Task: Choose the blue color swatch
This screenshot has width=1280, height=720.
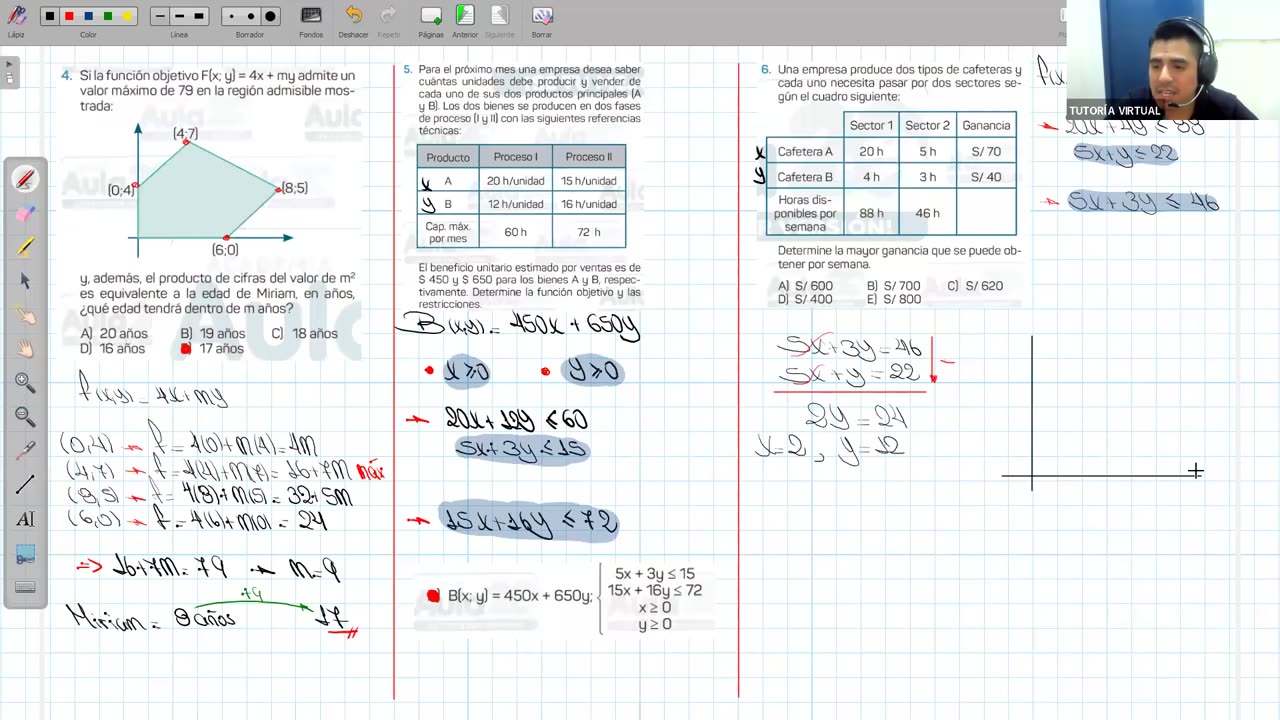Action: (x=88, y=16)
